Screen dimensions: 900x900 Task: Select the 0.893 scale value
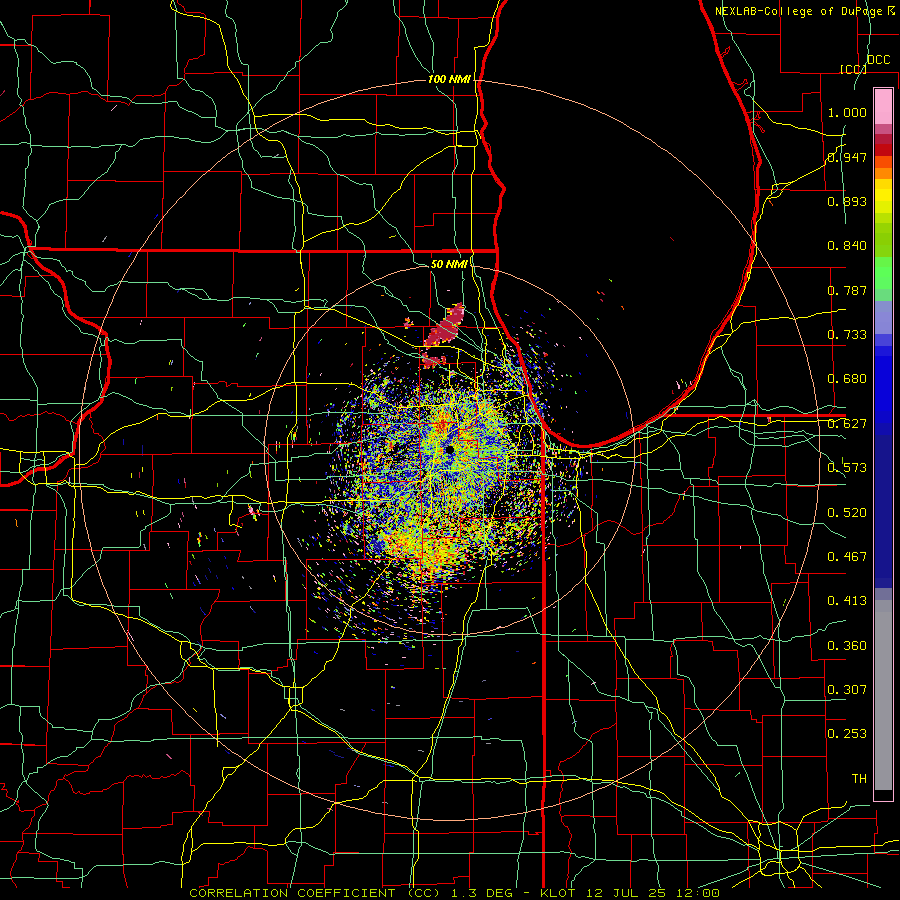click(x=847, y=201)
